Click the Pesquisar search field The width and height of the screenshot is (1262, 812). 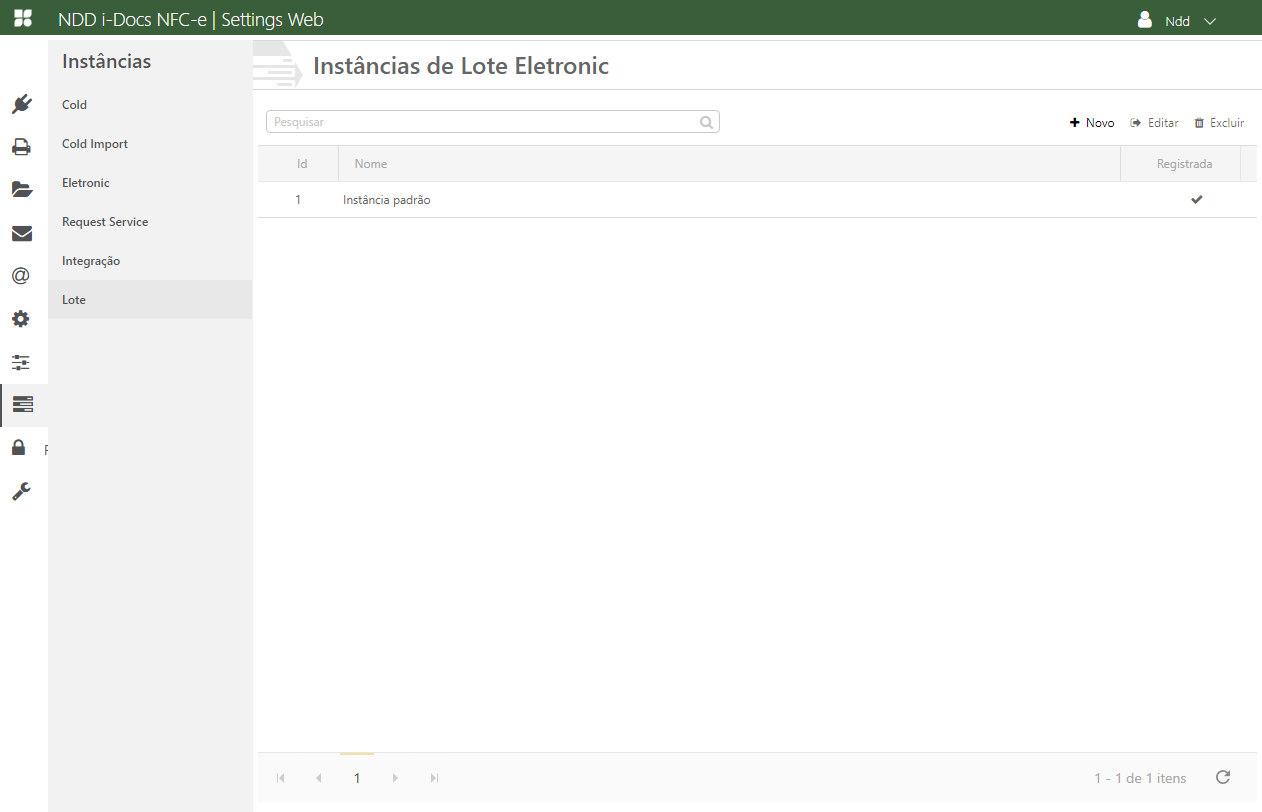(484, 122)
